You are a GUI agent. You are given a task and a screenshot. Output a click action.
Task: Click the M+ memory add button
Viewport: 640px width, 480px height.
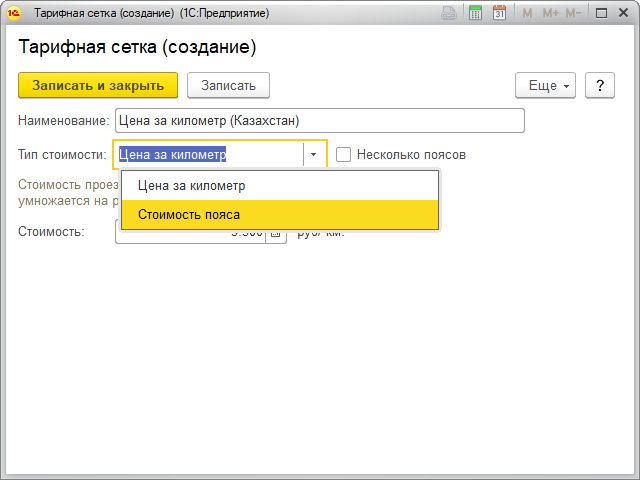pos(549,14)
